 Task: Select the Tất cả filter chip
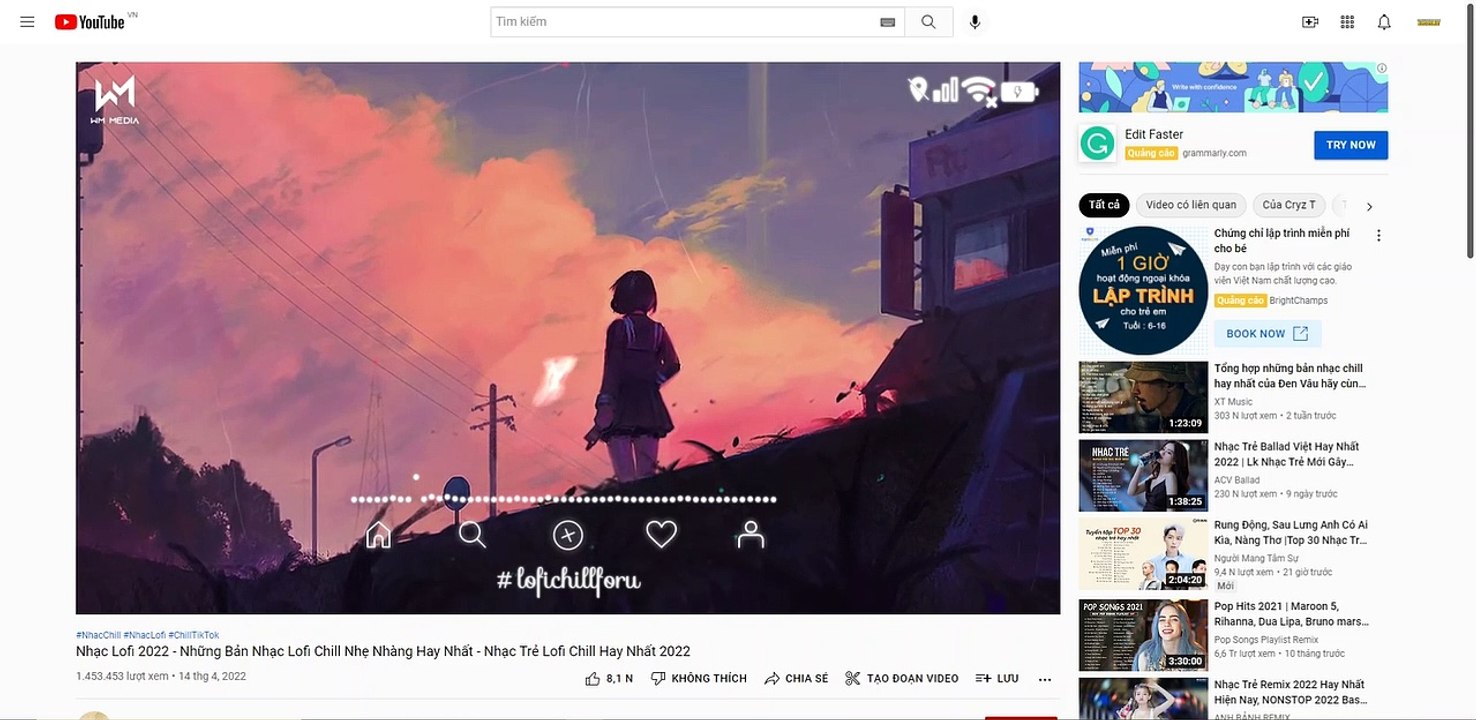click(x=1104, y=205)
